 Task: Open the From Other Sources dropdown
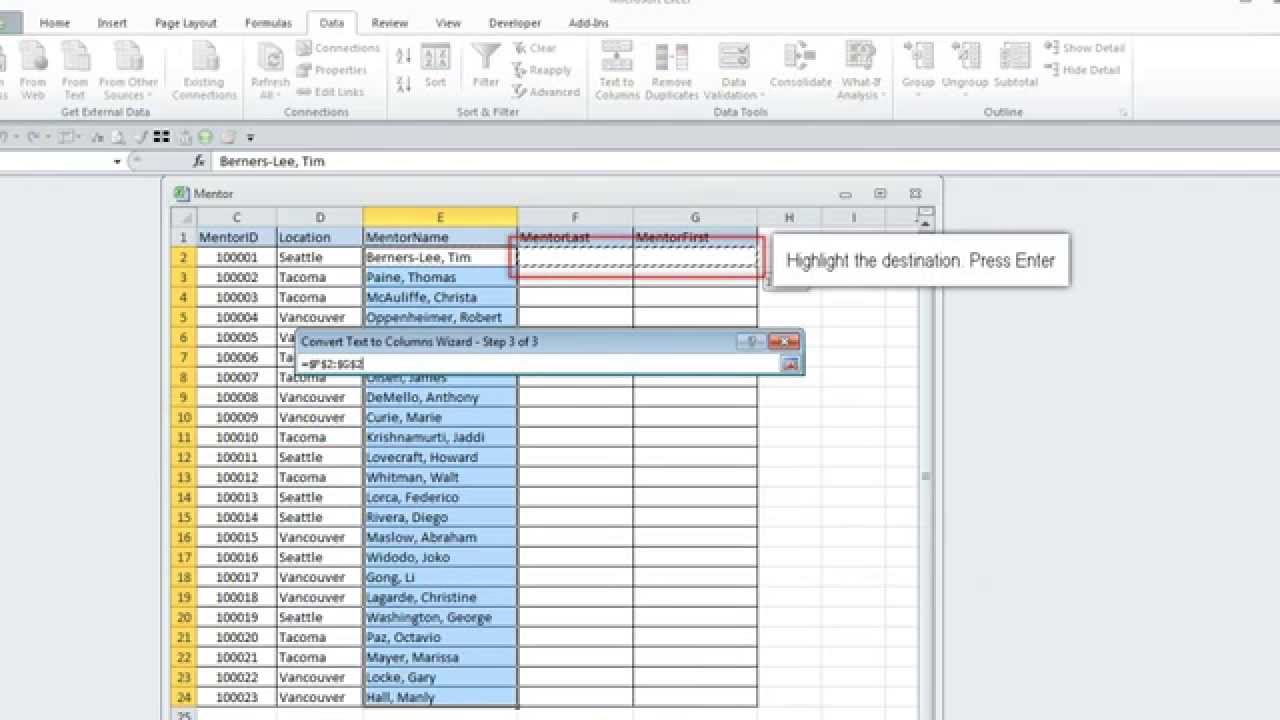pyautogui.click(x=128, y=70)
